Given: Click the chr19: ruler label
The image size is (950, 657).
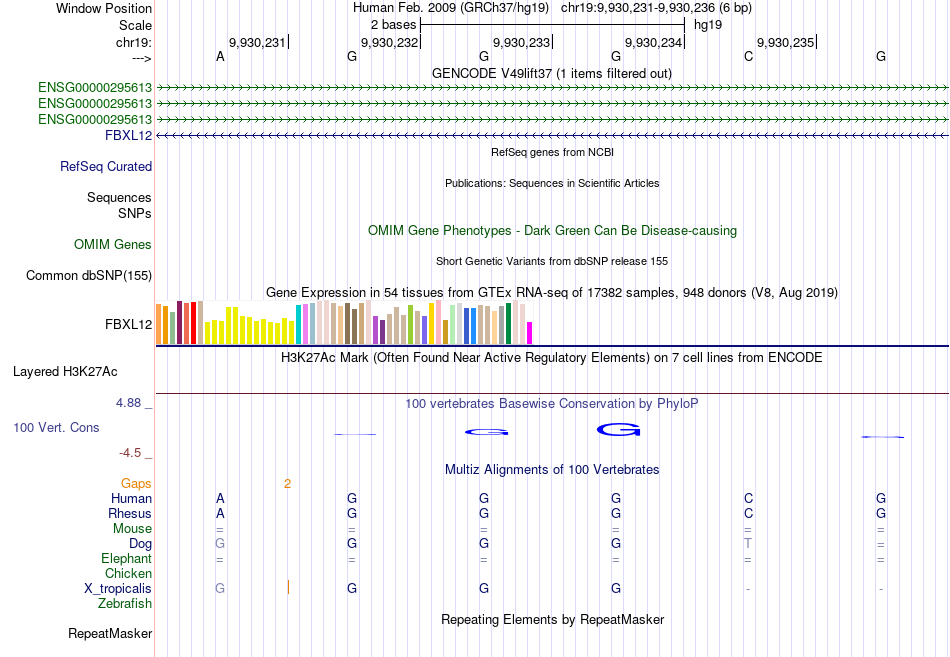Looking at the screenshot, I should 133,42.
